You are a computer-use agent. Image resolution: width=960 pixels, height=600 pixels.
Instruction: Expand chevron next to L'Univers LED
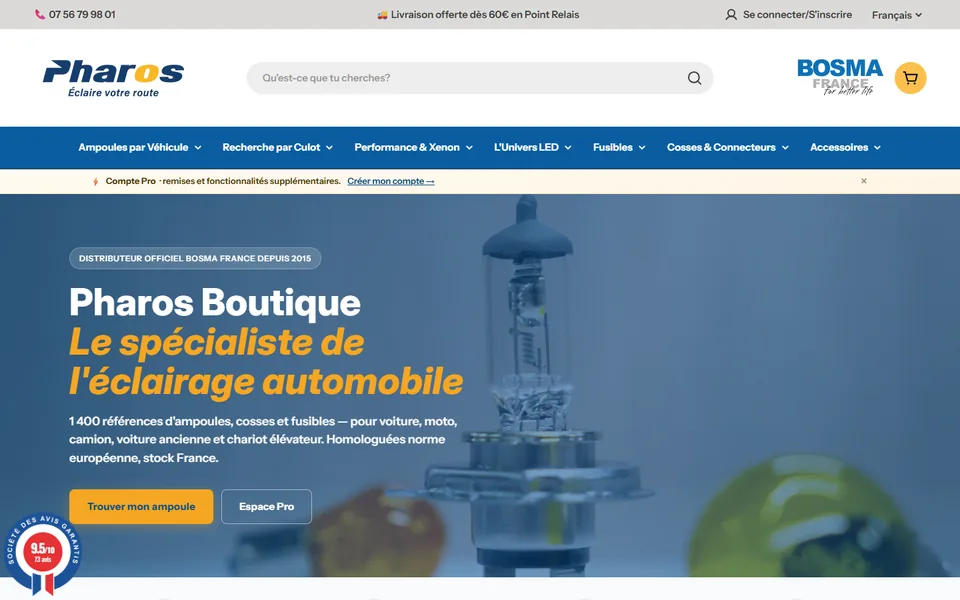point(568,148)
